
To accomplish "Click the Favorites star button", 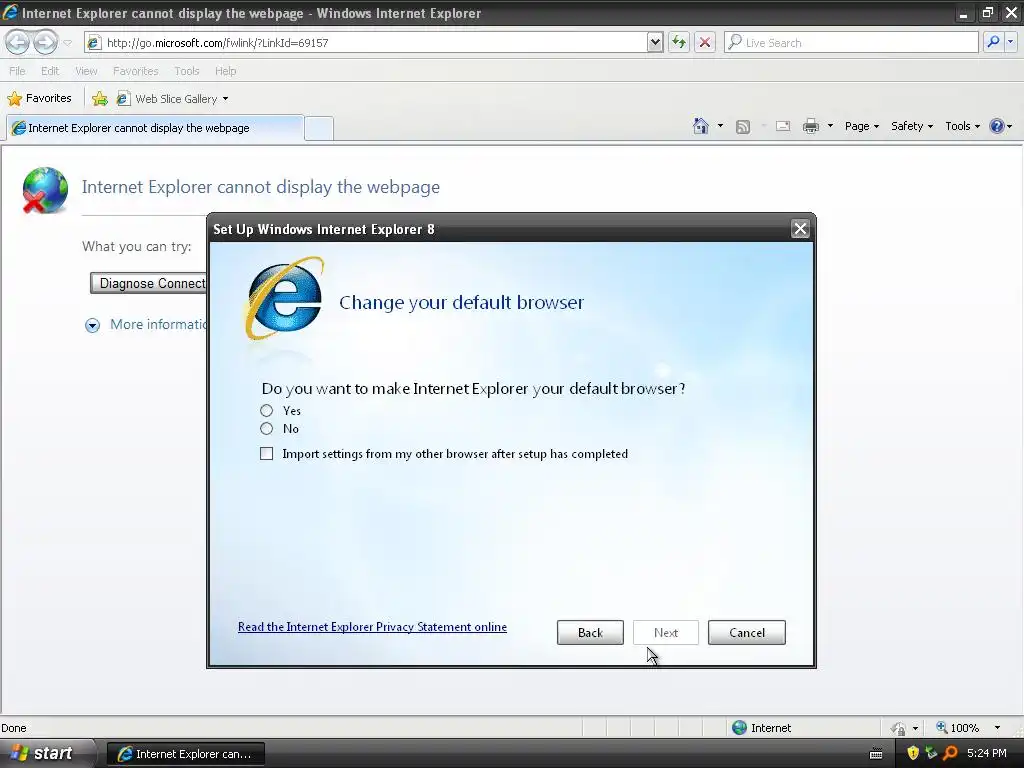I will tap(39, 99).
